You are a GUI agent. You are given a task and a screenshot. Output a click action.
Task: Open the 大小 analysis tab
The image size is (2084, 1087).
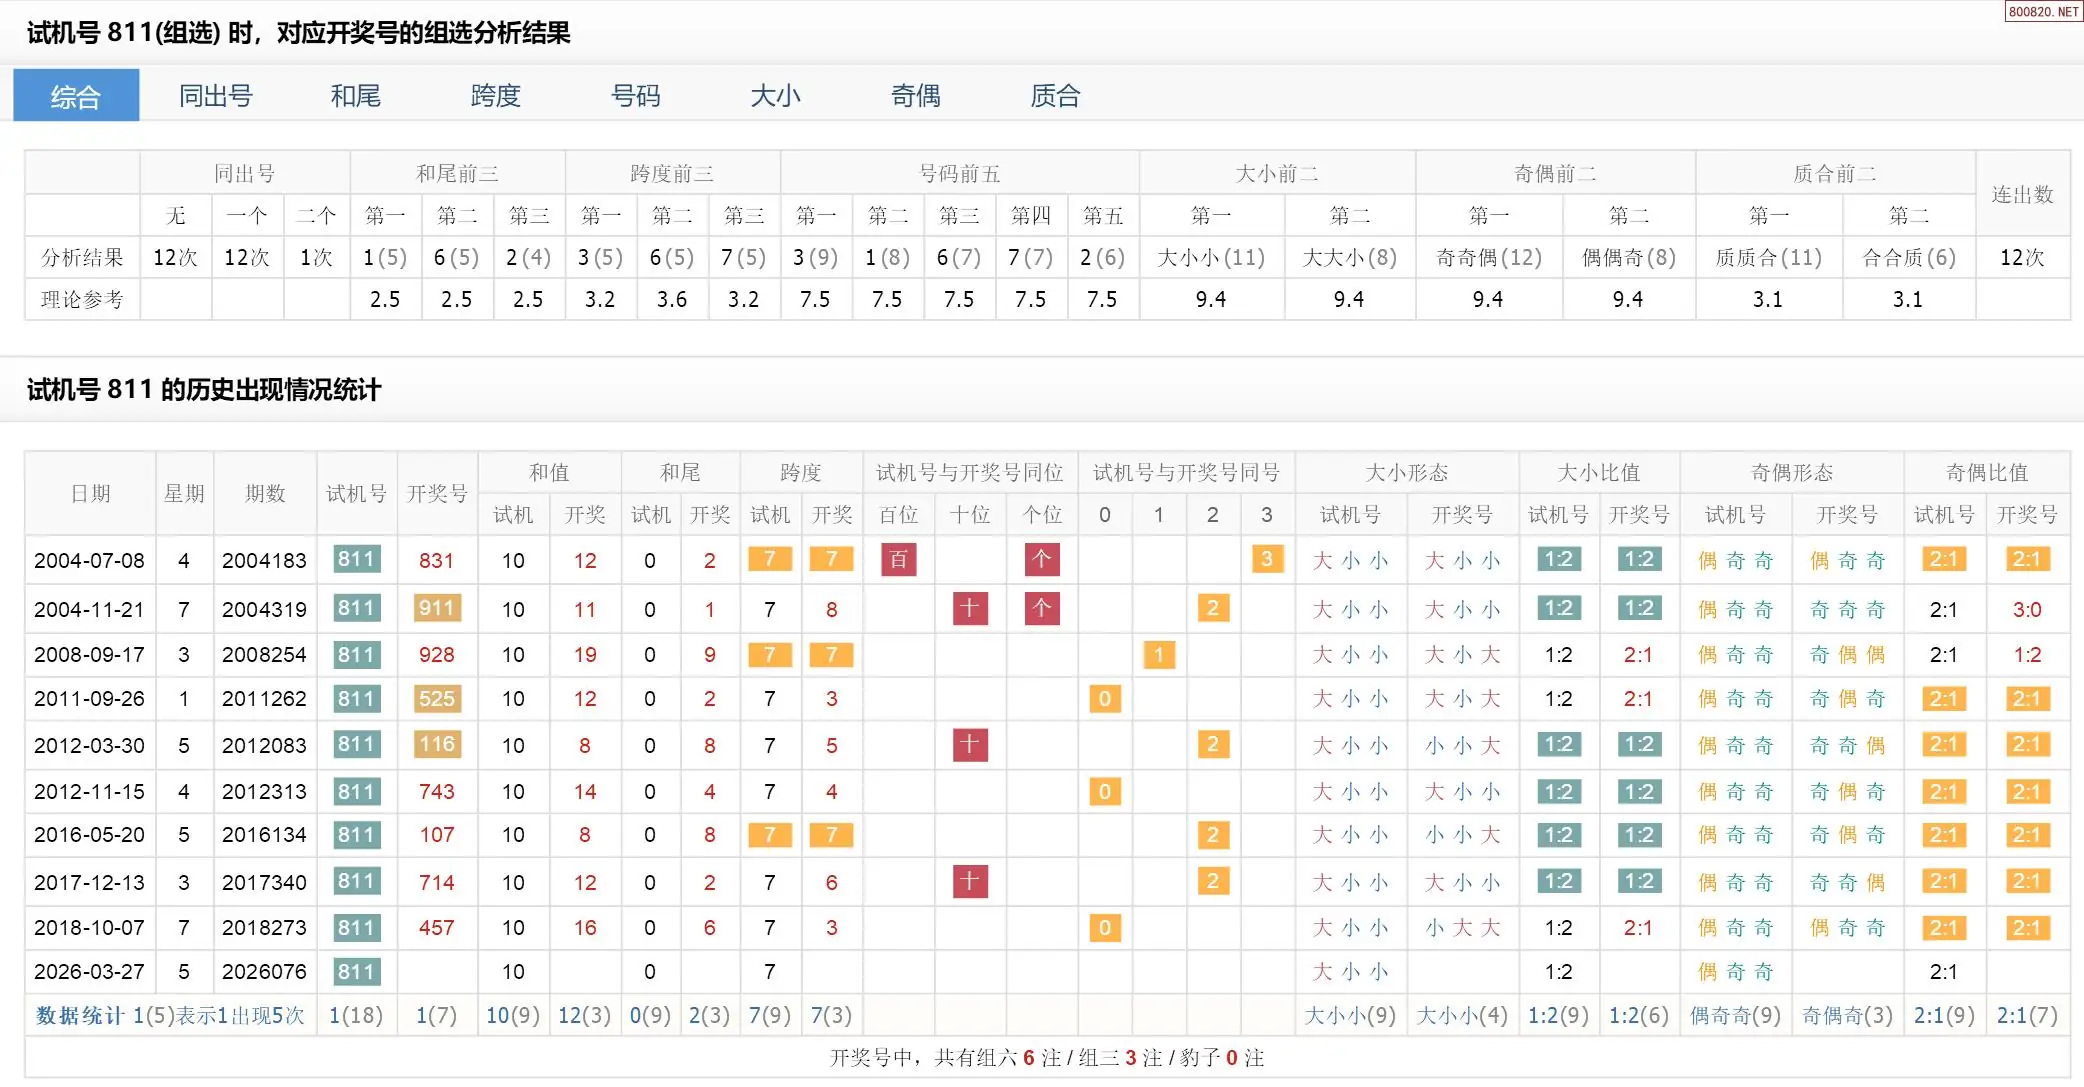pyautogui.click(x=775, y=96)
